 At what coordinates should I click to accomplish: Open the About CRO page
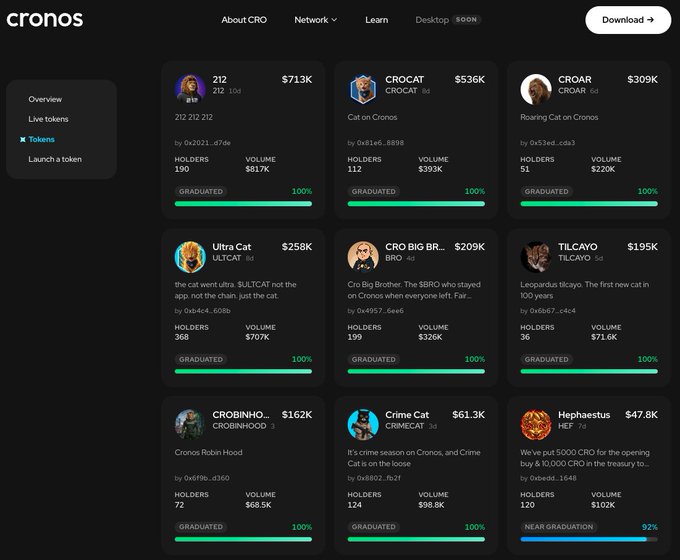[244, 20]
